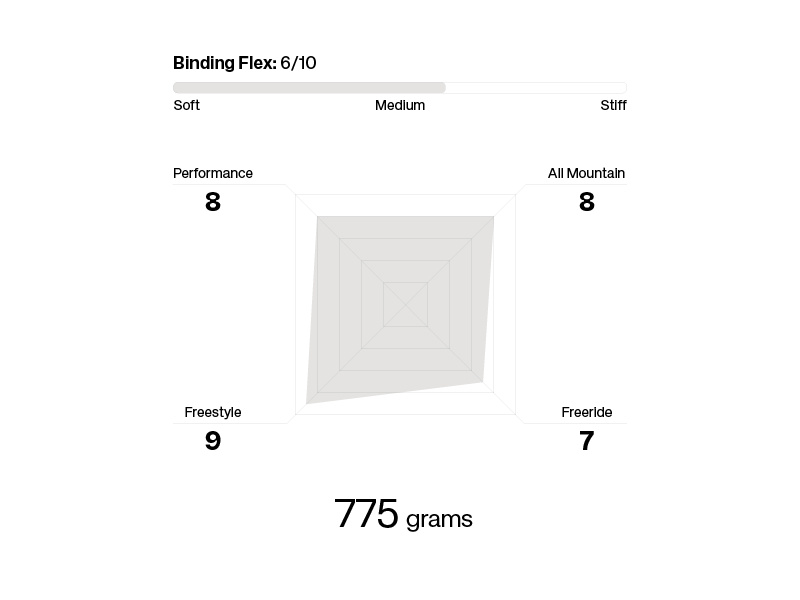
Task: Click the filled part of the flex bar
Action: tap(309, 88)
